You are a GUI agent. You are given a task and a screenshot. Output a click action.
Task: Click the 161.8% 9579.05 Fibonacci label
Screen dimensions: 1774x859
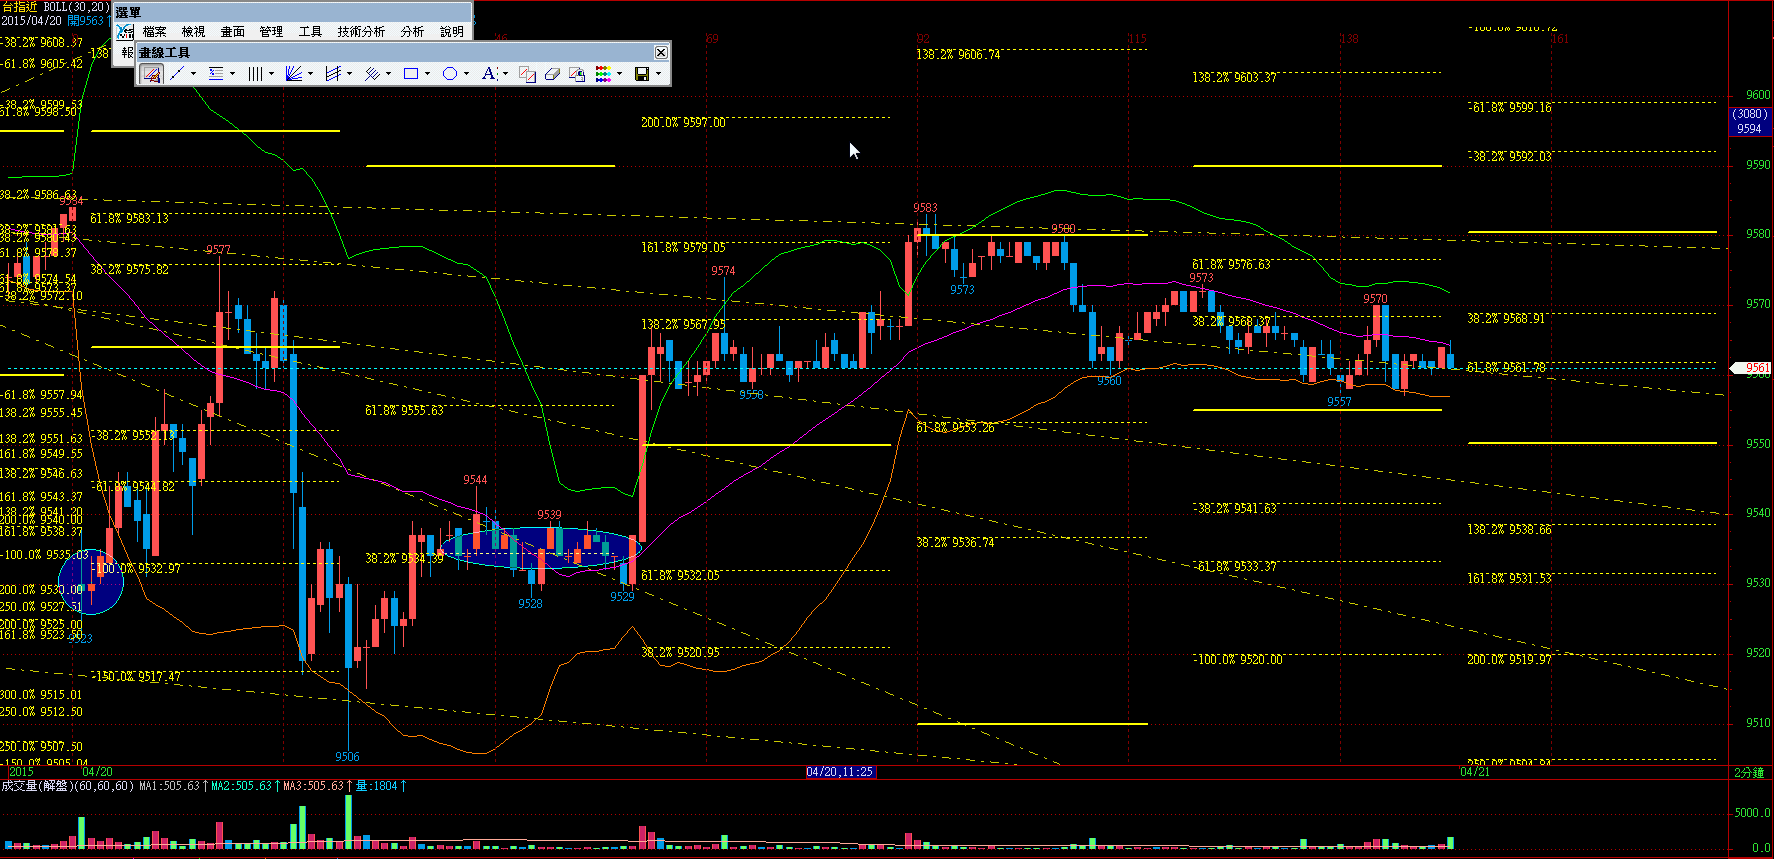point(683,247)
